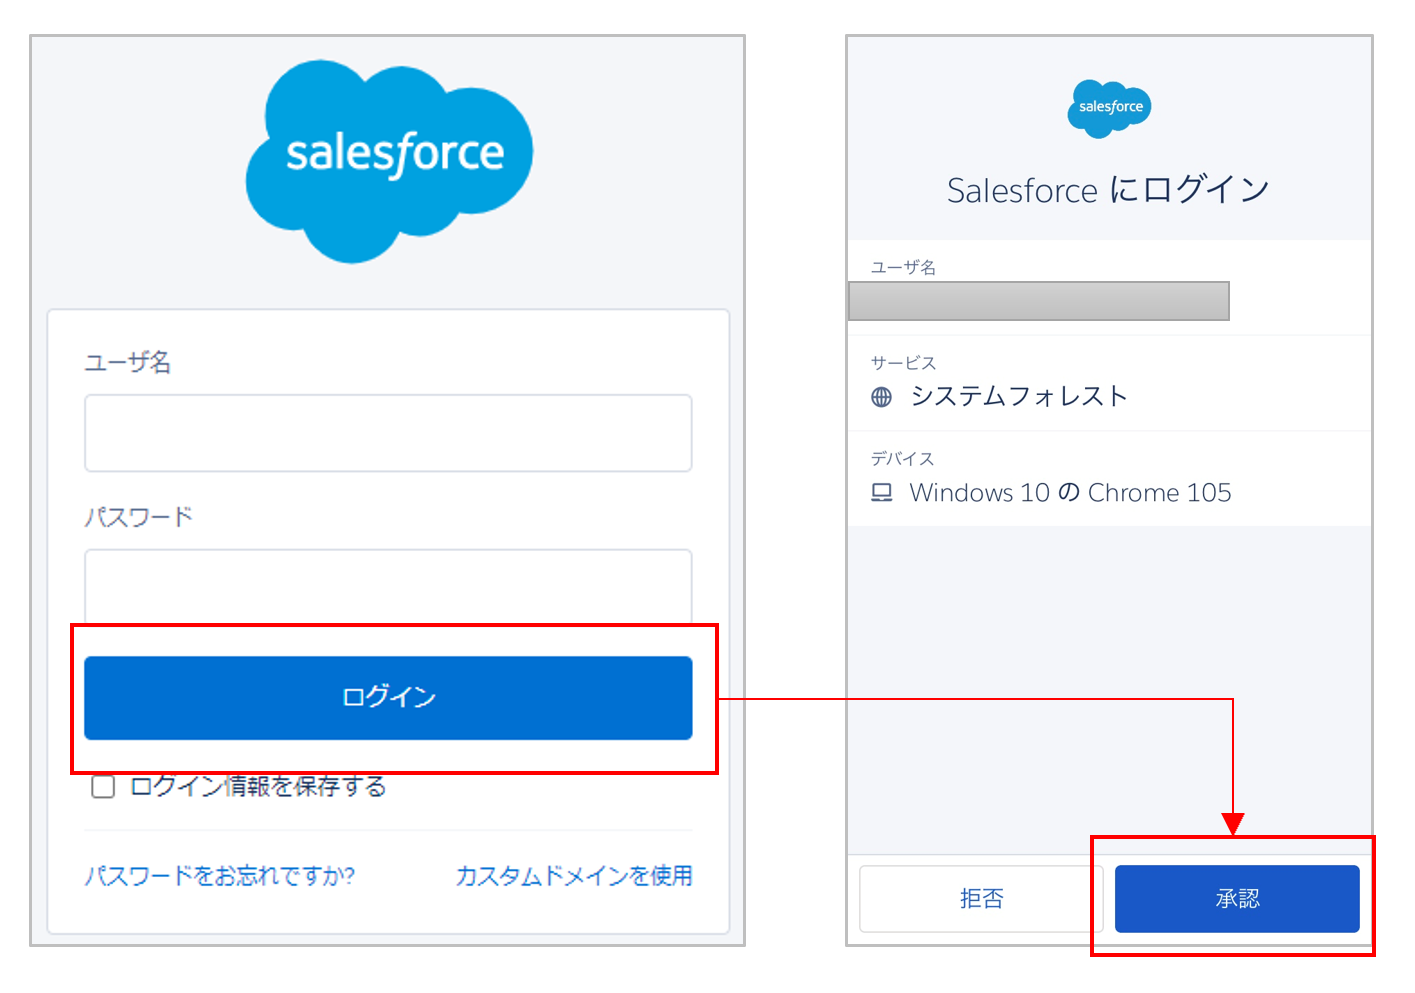Click the grayed-out username field in approval screen
The image size is (1415, 993).
1039,301
